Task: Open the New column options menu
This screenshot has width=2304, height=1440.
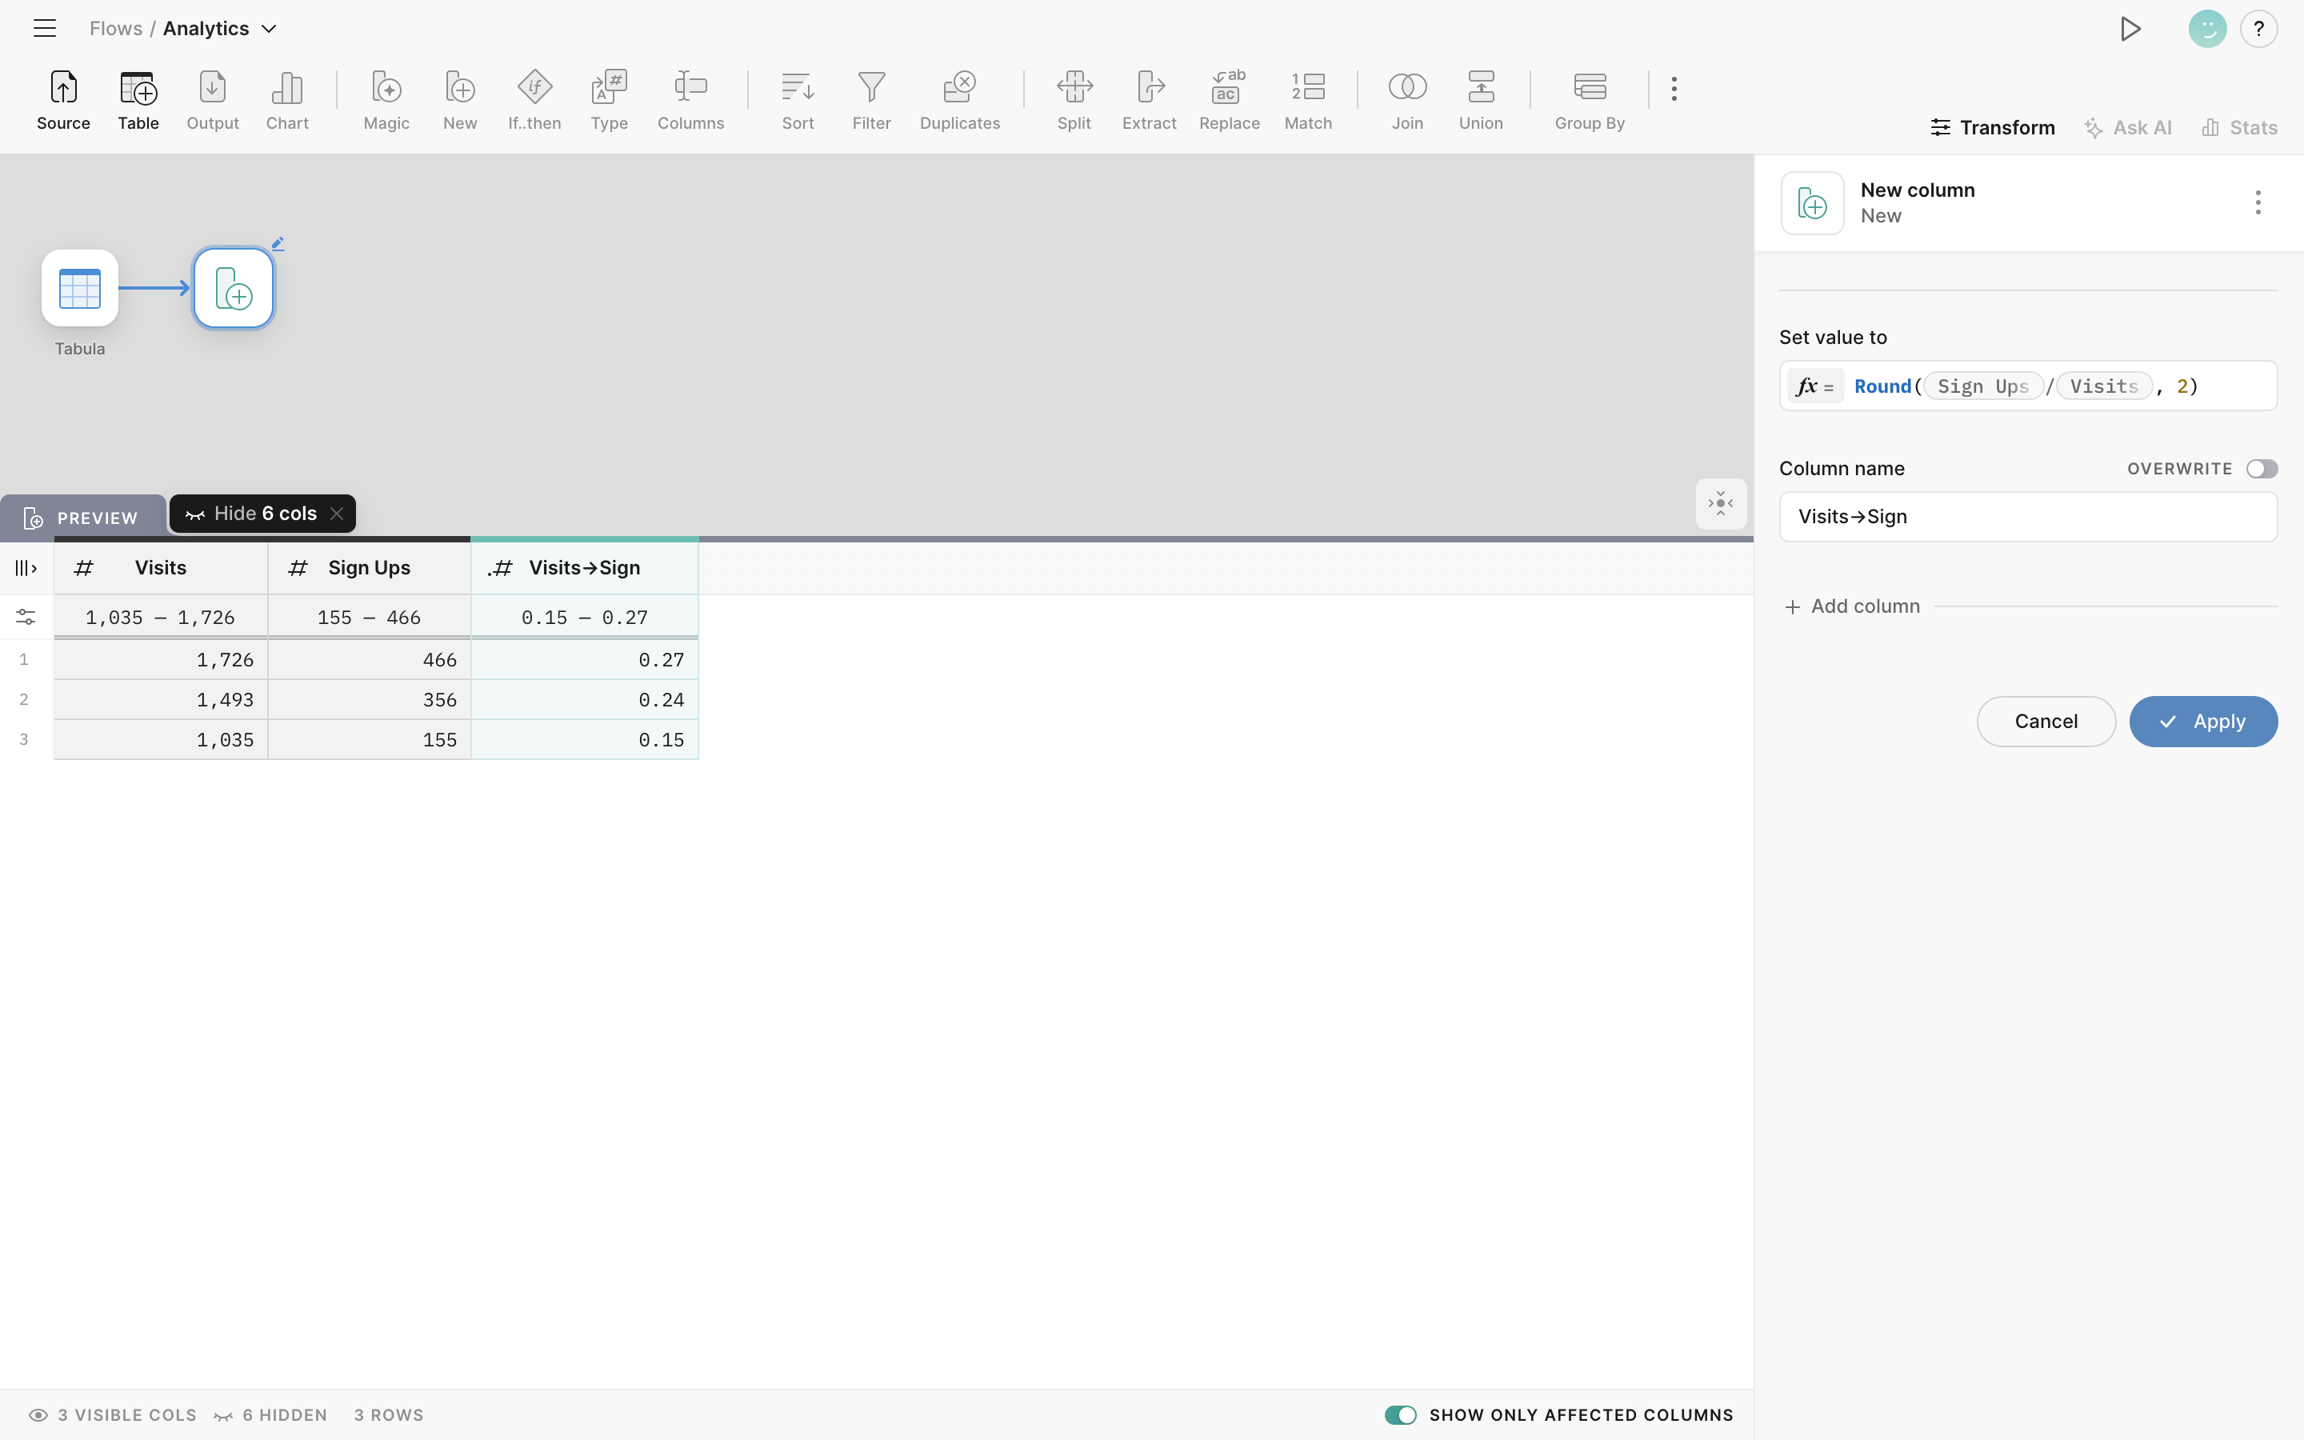Action: 2257,203
